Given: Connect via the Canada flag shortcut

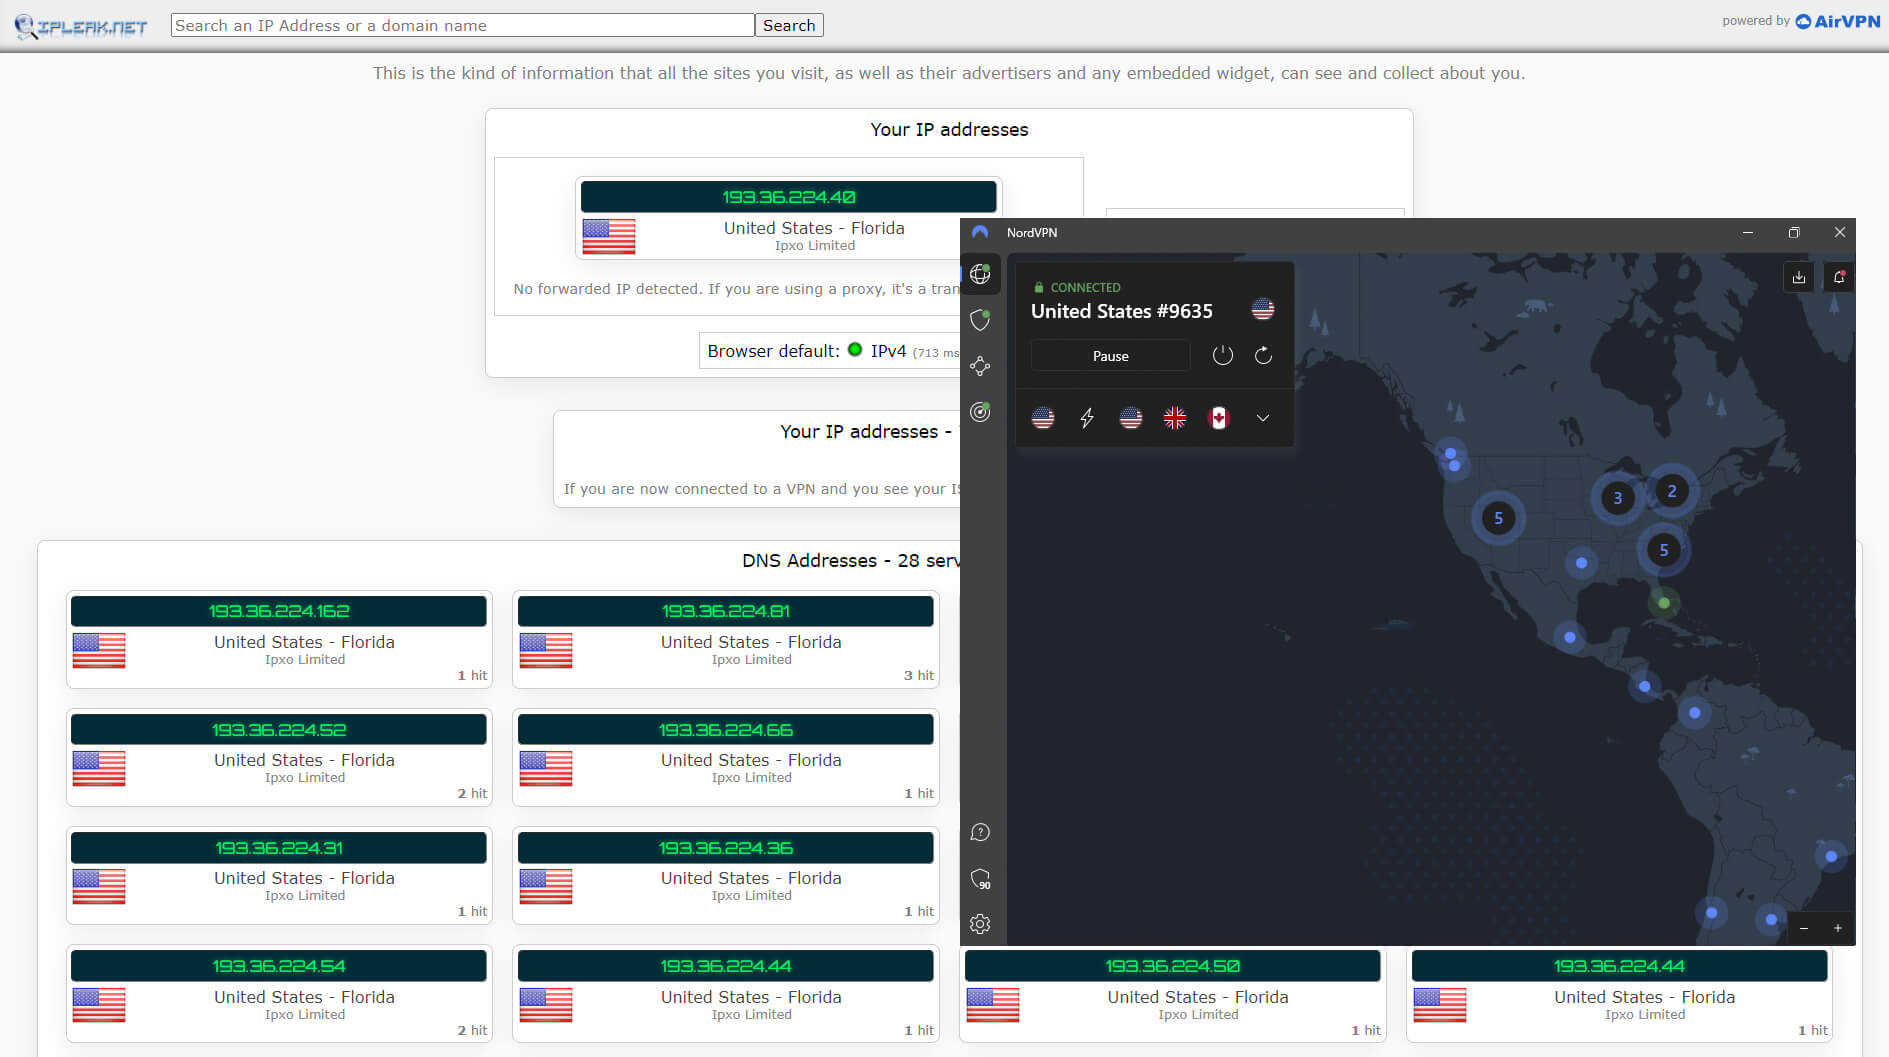Looking at the screenshot, I should (1218, 418).
